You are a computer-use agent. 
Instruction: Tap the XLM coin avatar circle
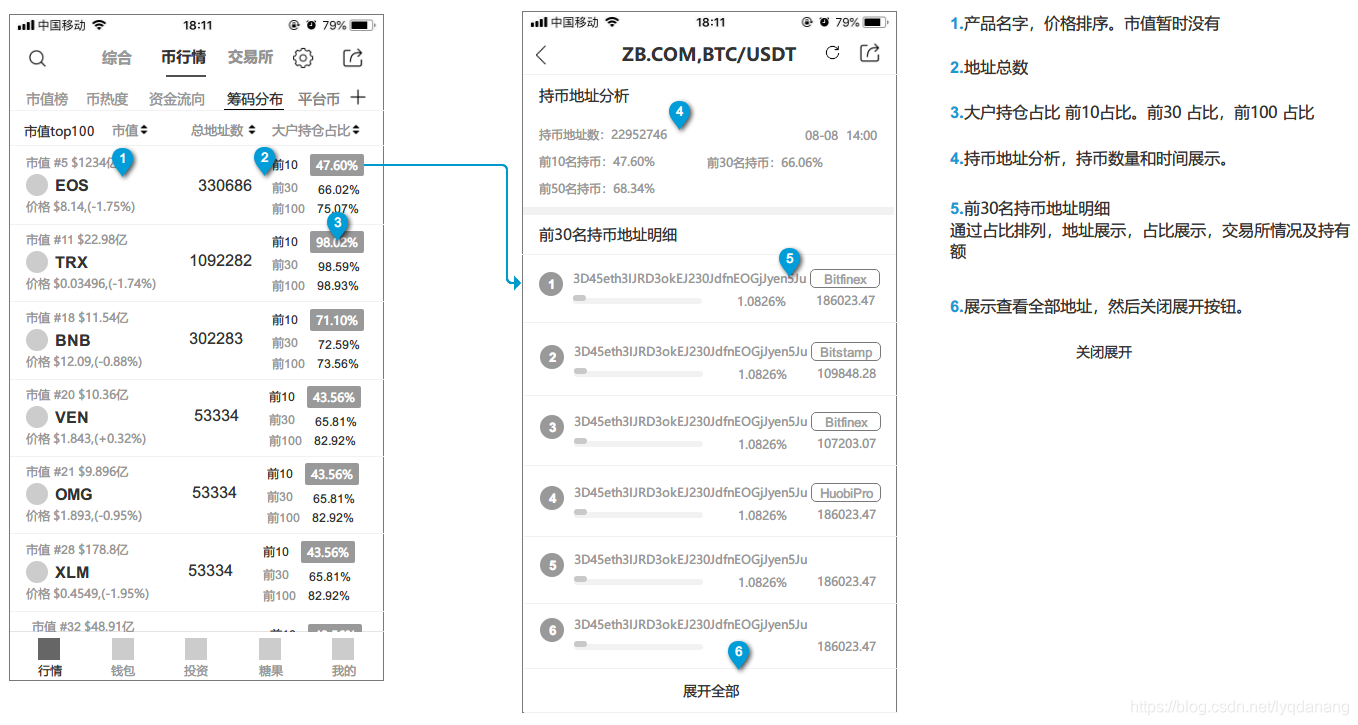coord(37,572)
